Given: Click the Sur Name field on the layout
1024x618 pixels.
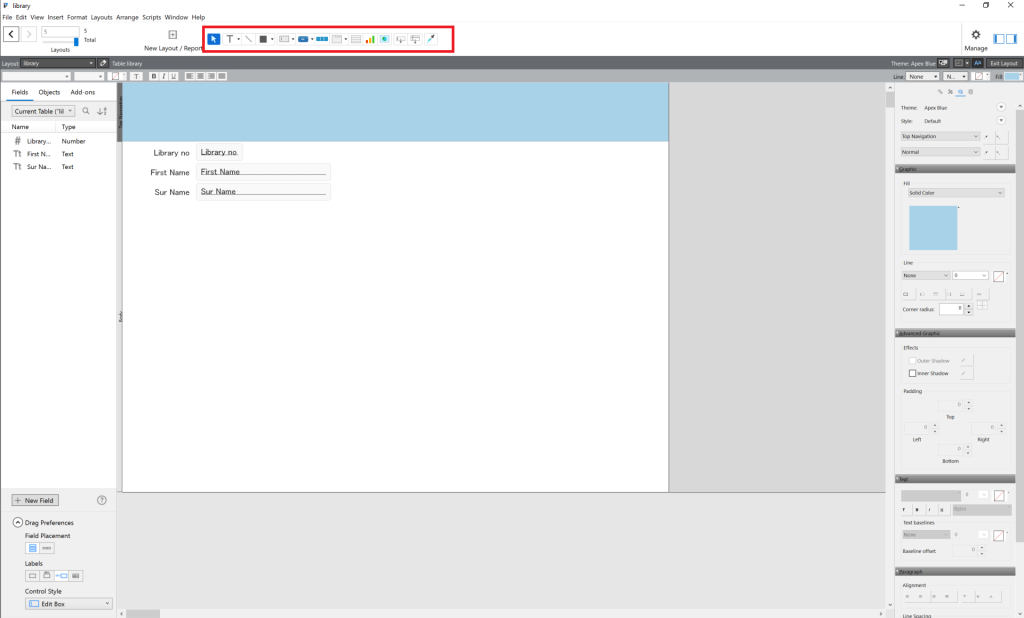Looking at the screenshot, I should click(262, 191).
